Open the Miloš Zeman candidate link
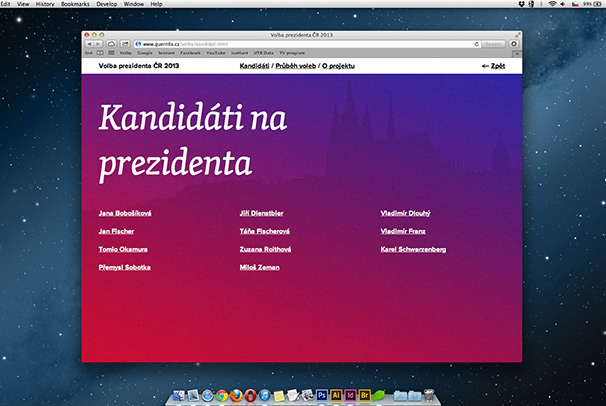The image size is (606, 406). pos(259,268)
